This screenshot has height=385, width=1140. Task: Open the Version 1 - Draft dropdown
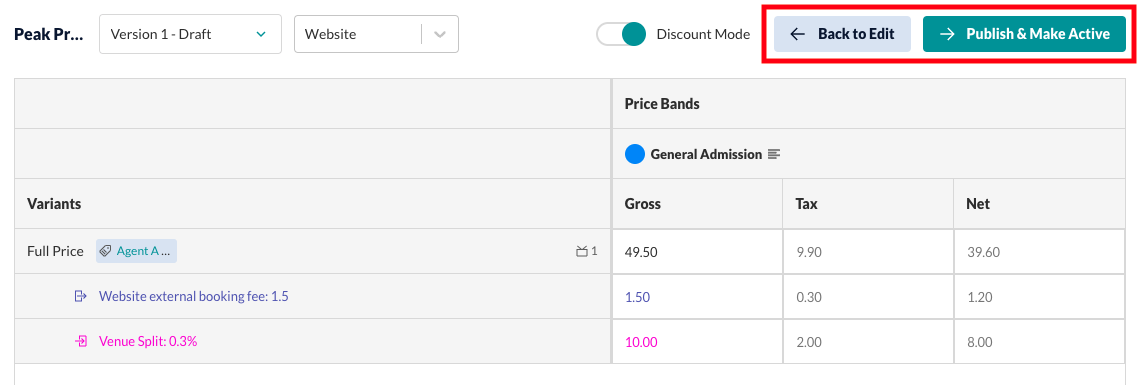[x=190, y=34]
